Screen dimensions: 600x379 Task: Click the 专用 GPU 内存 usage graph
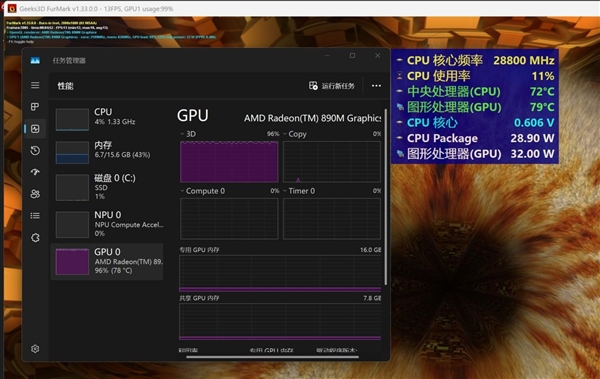(x=280, y=274)
